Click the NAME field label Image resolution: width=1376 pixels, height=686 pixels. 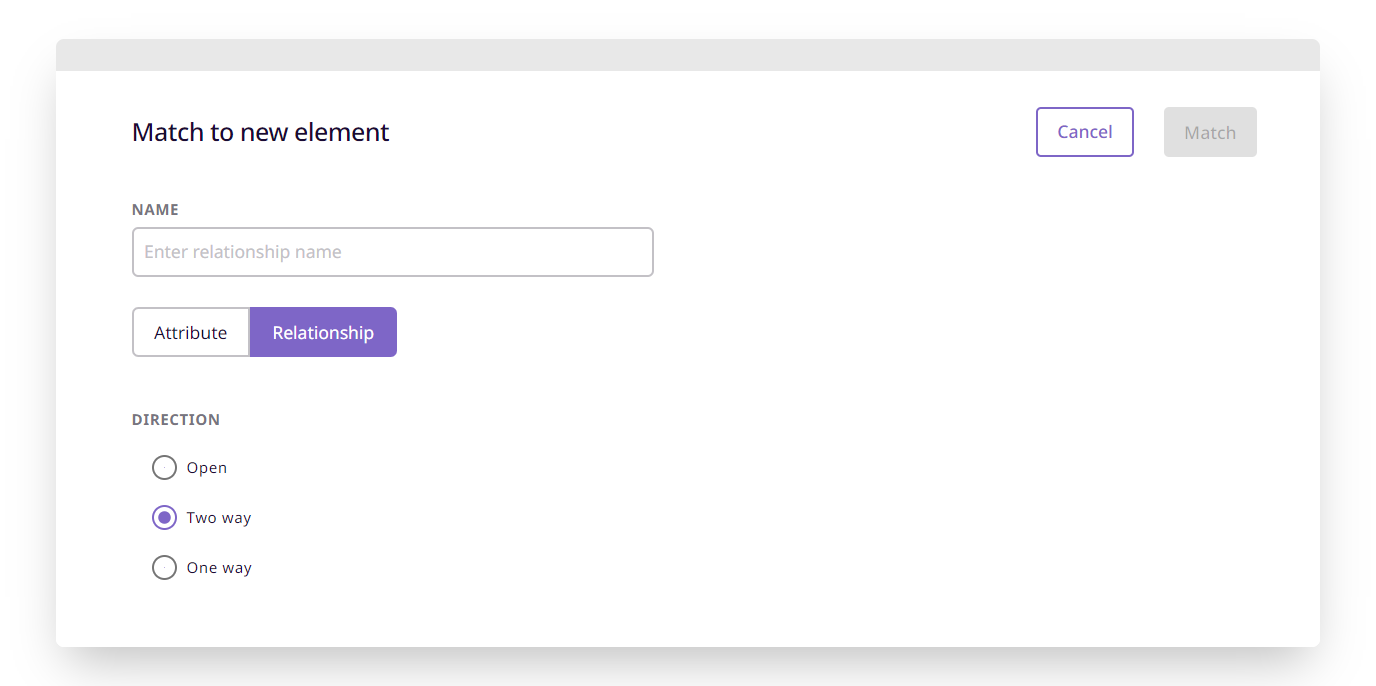tap(155, 210)
